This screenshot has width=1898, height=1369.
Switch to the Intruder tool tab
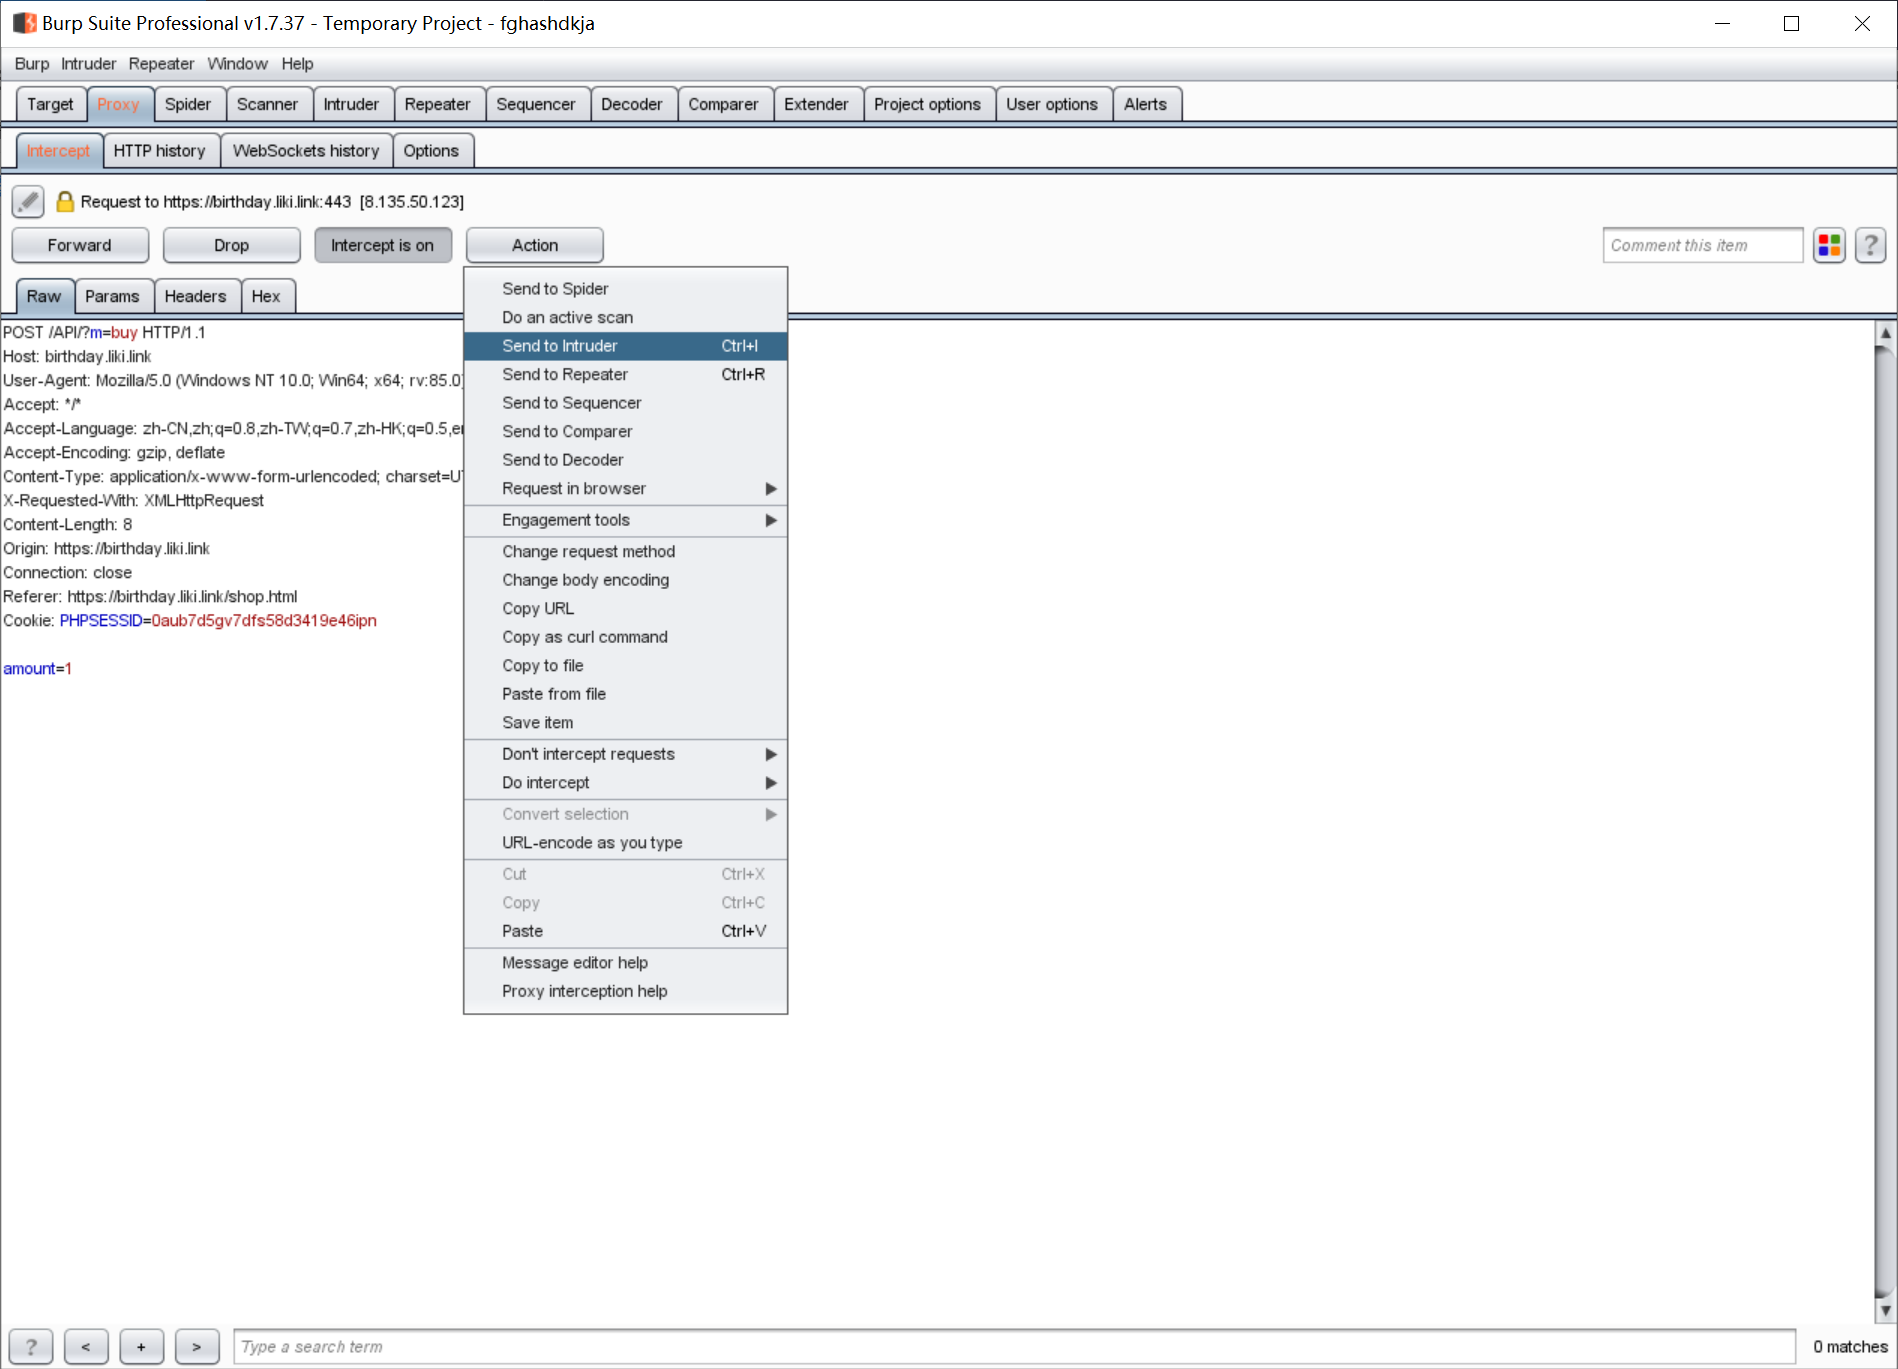pos(351,104)
